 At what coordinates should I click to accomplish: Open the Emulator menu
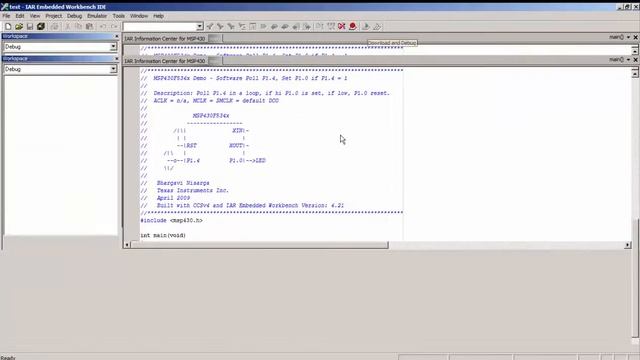pos(97,16)
